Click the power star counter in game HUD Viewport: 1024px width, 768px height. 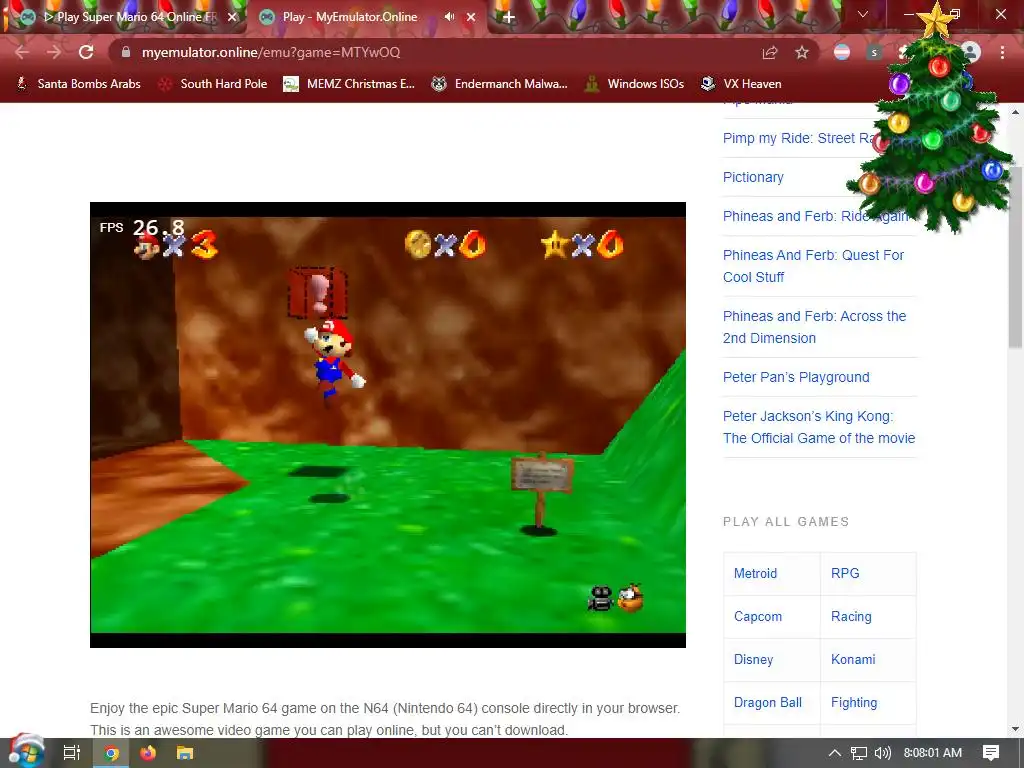(x=582, y=244)
